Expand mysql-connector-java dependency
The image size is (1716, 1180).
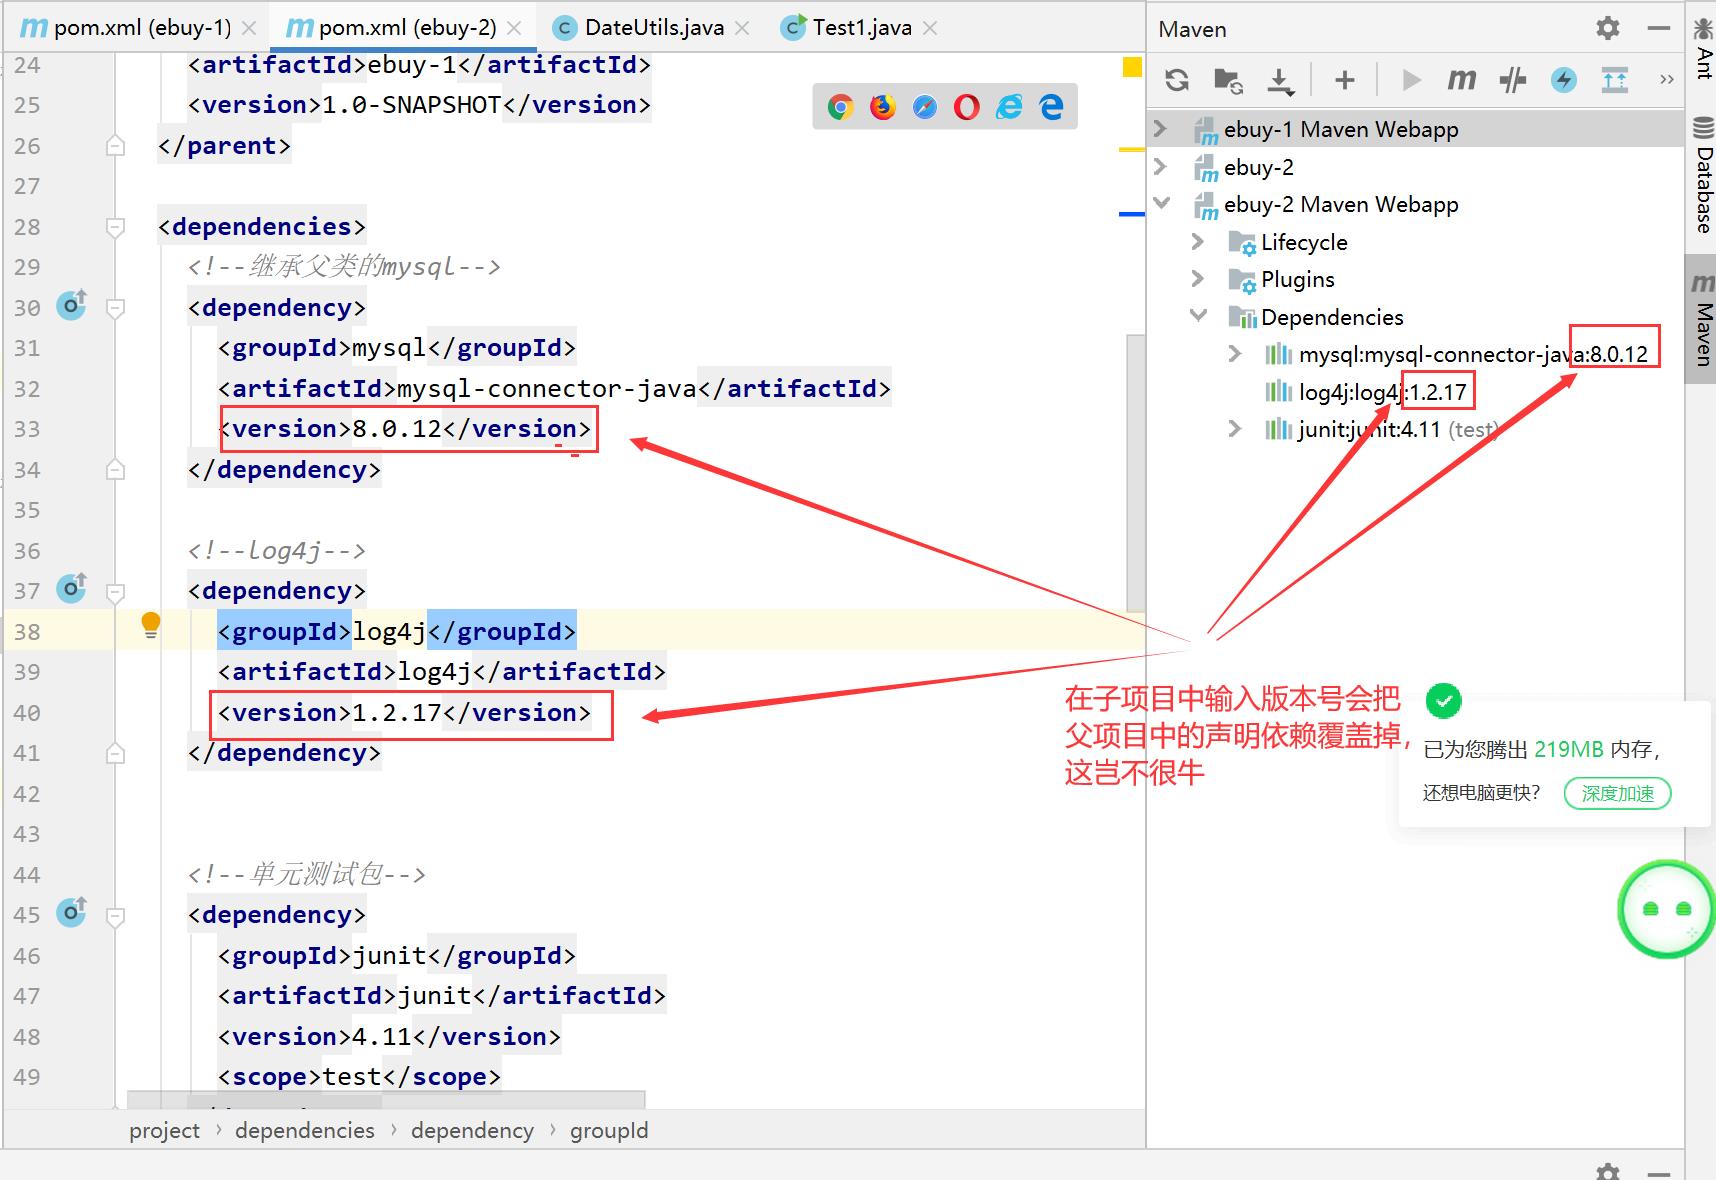[1235, 353]
